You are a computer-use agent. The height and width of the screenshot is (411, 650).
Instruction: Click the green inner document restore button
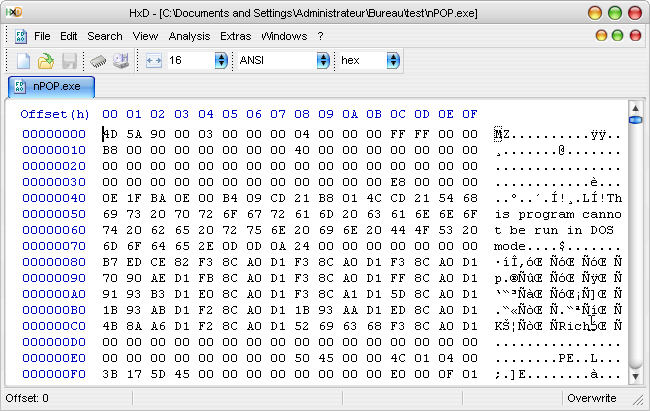[618, 36]
